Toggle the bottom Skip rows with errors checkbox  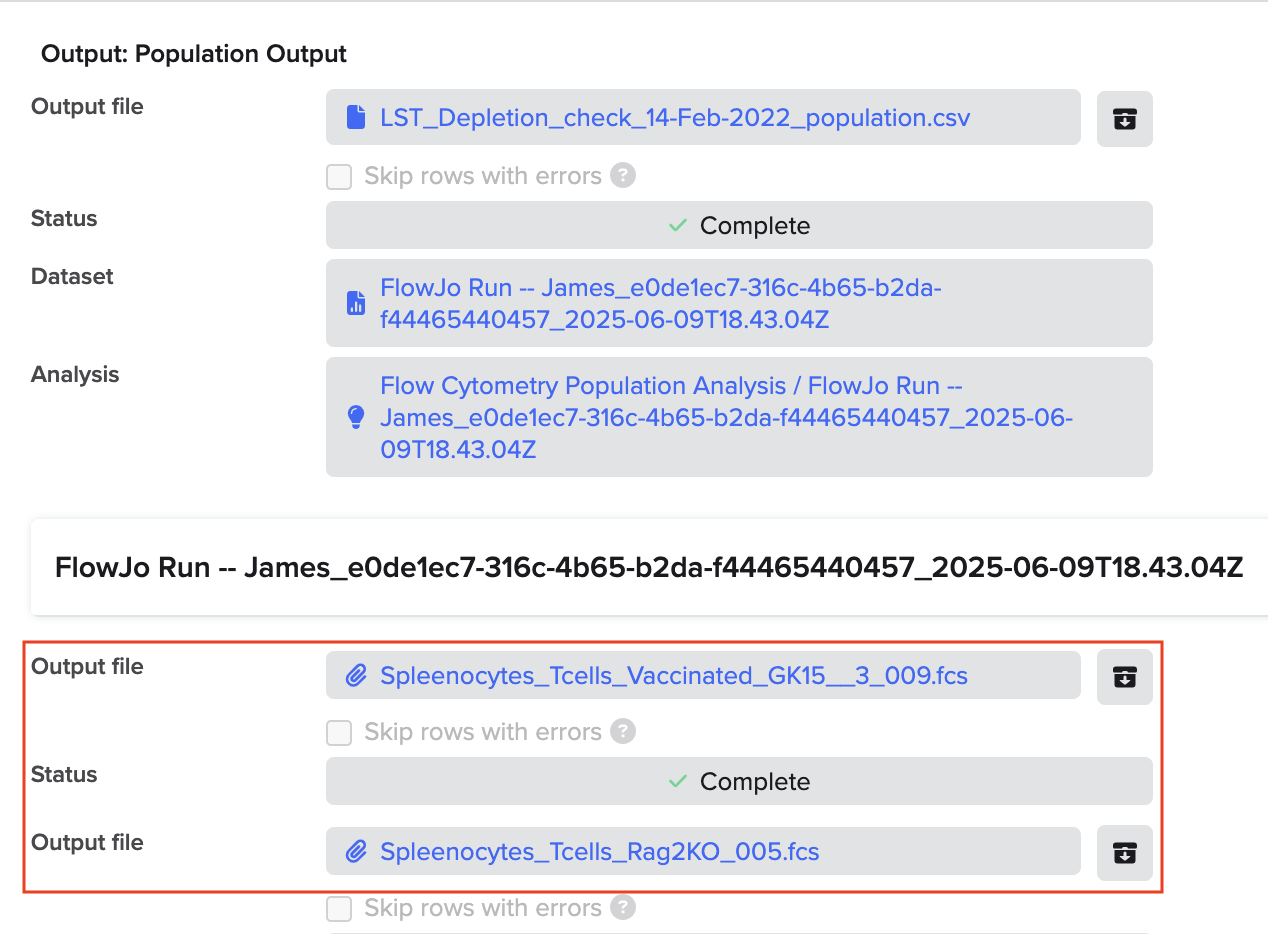(338, 908)
